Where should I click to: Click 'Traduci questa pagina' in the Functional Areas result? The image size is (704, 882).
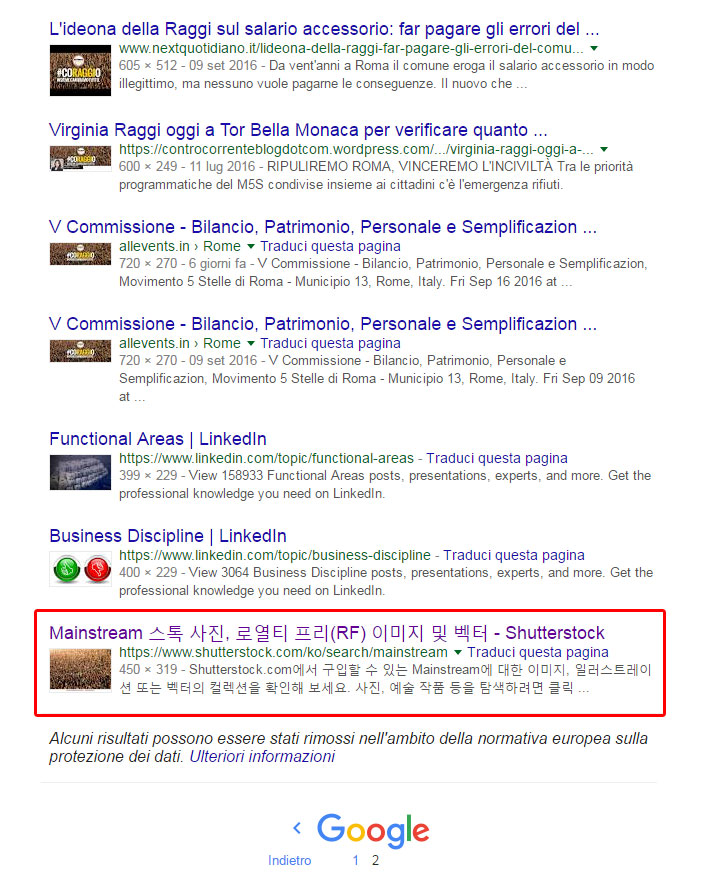point(497,458)
